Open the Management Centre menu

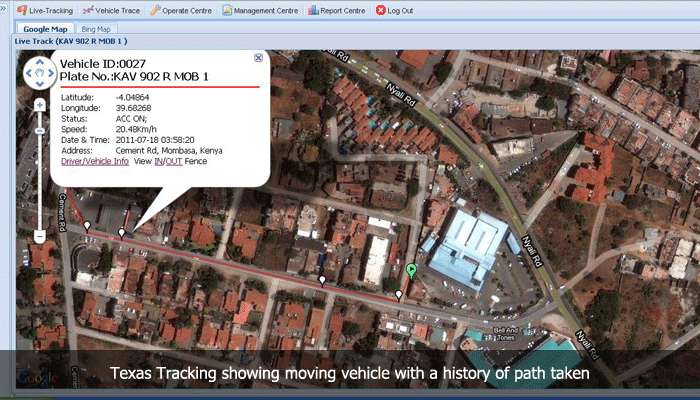pos(260,10)
